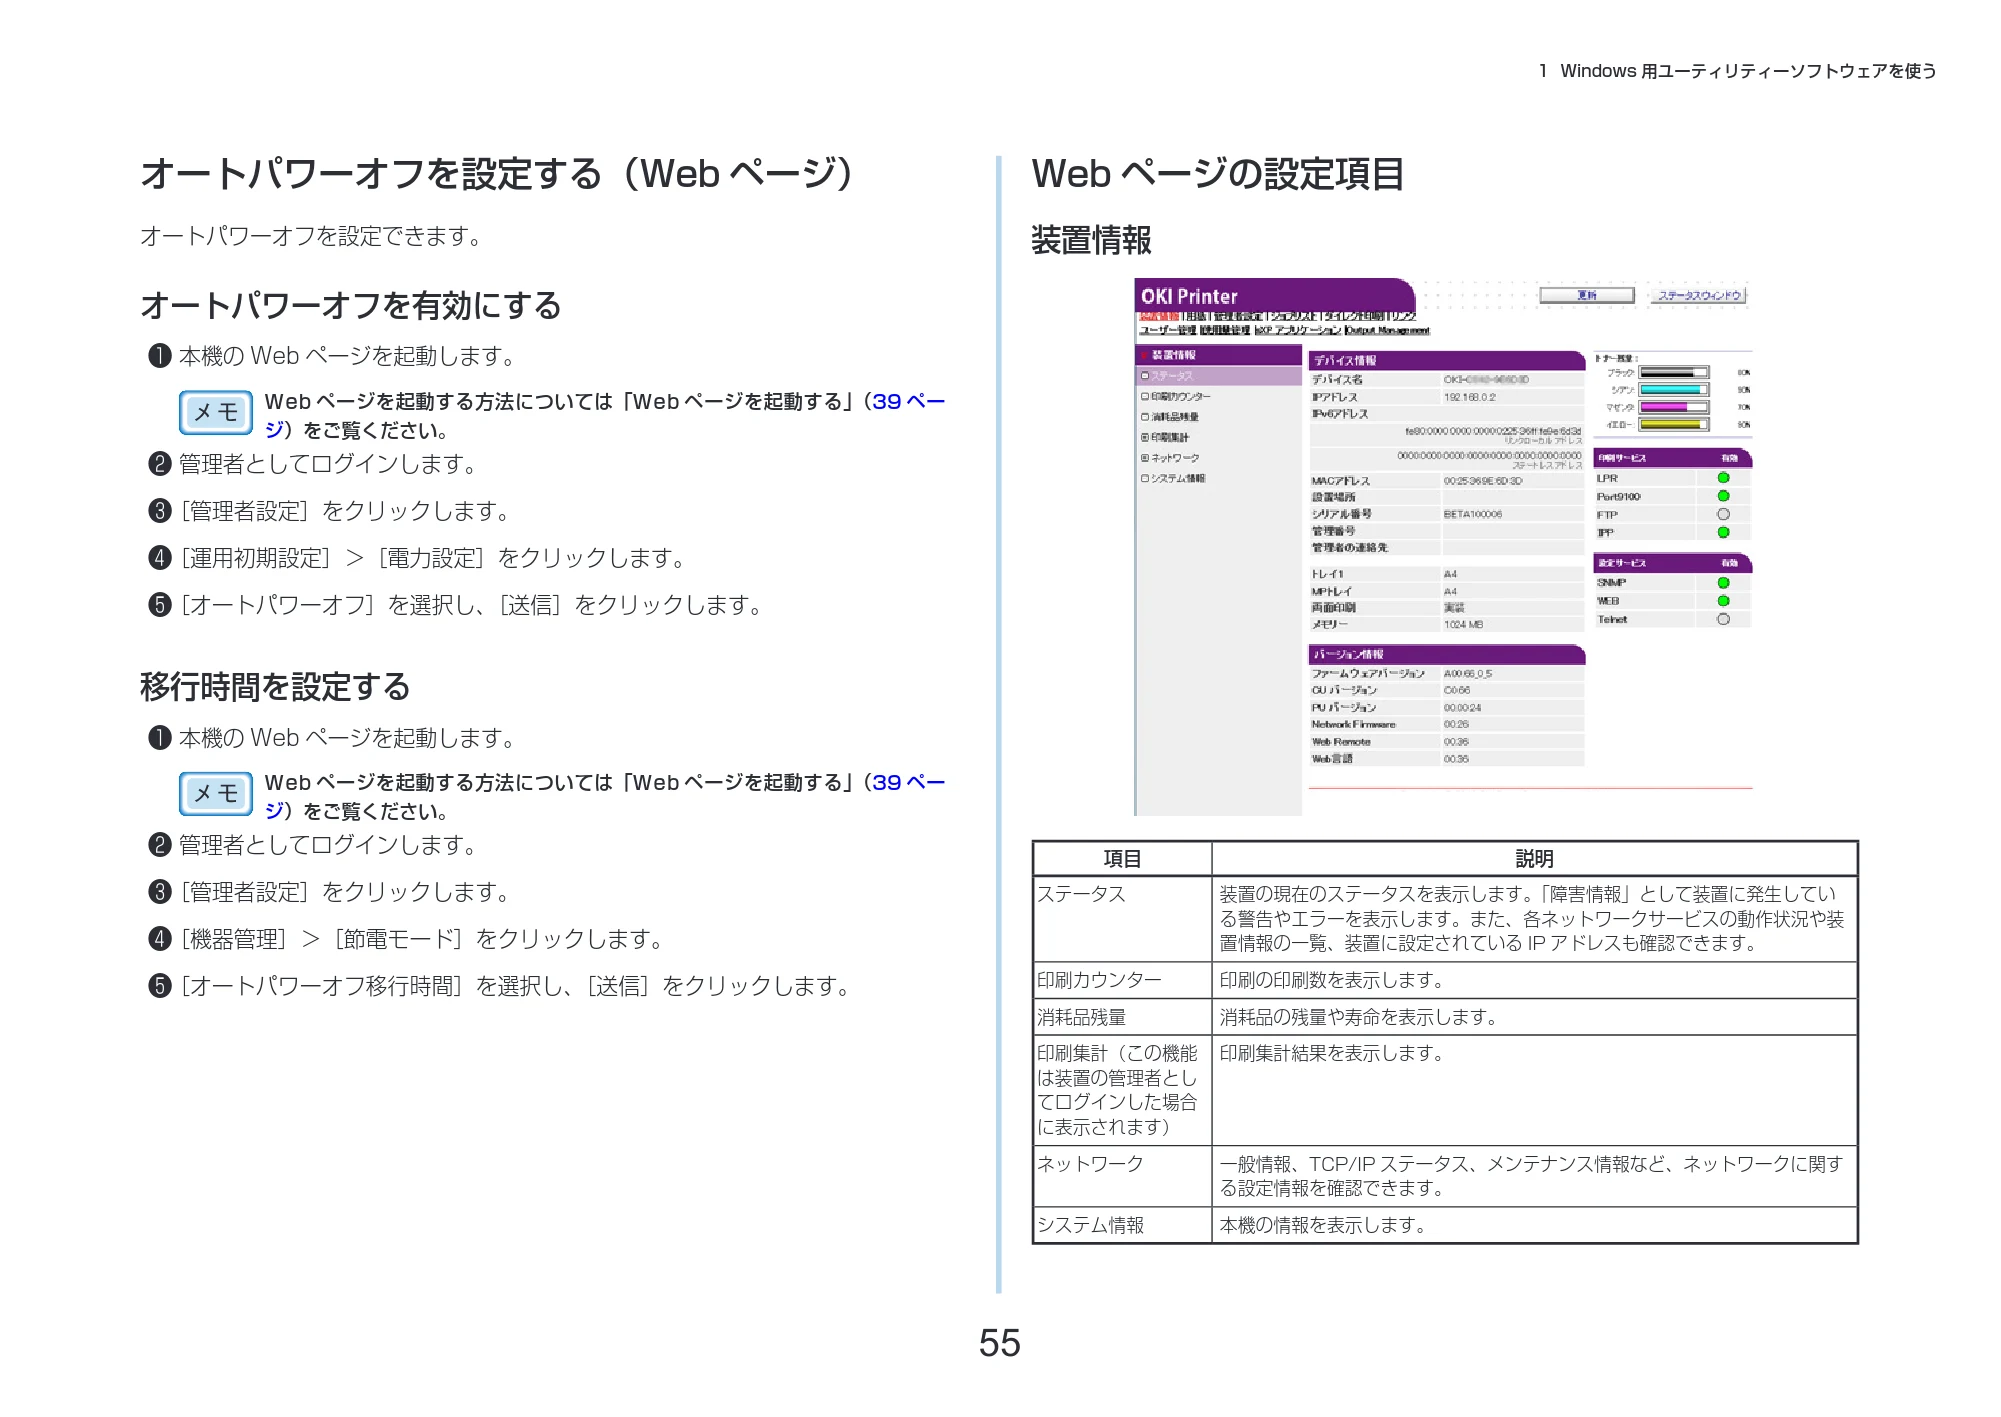Click the FTP gray status indicator

(x=1723, y=514)
